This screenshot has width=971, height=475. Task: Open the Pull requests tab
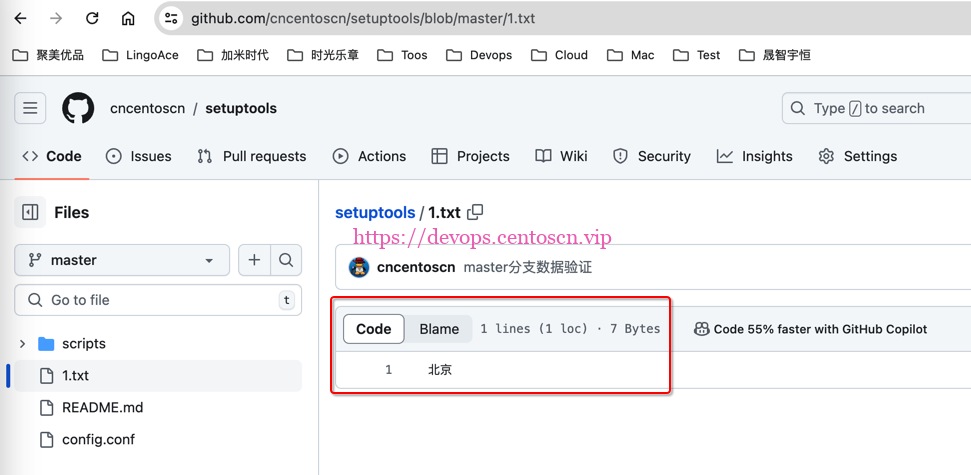(252, 156)
